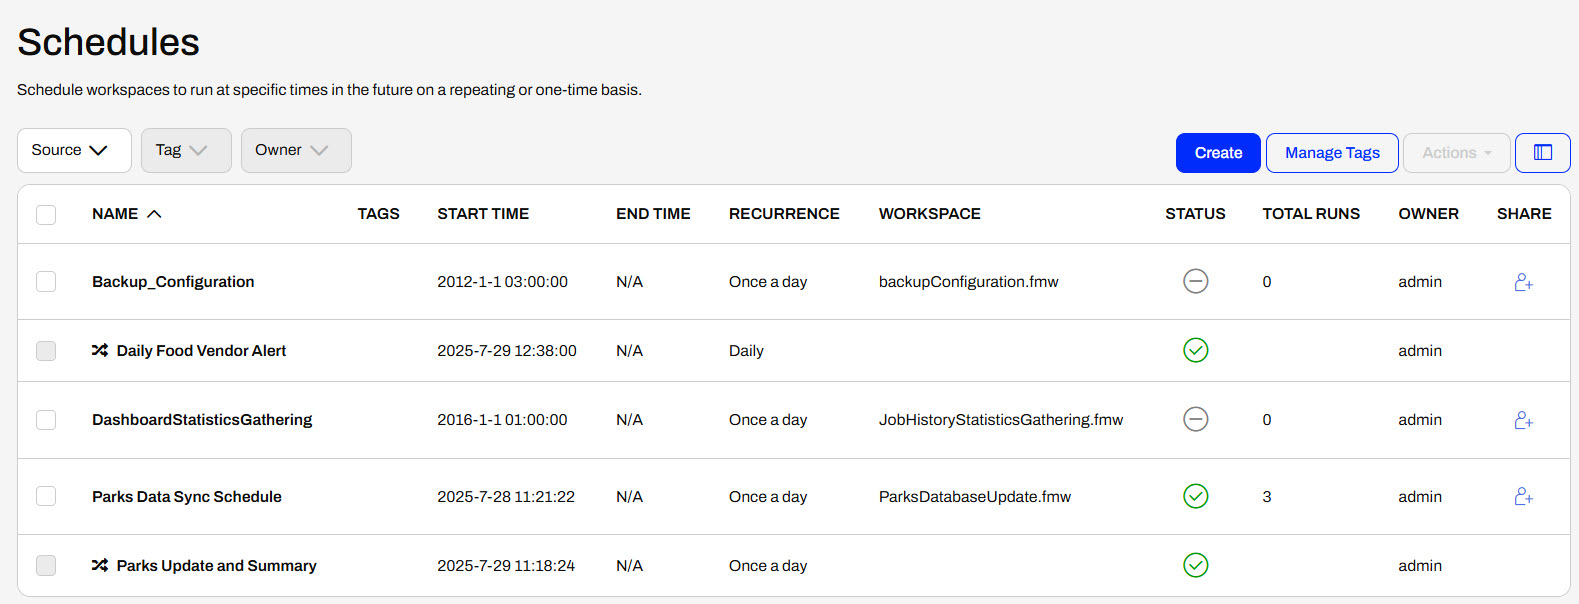Click share icon for DashboardStatisticsGathering row
The width and height of the screenshot is (1579, 604).
click(x=1523, y=420)
